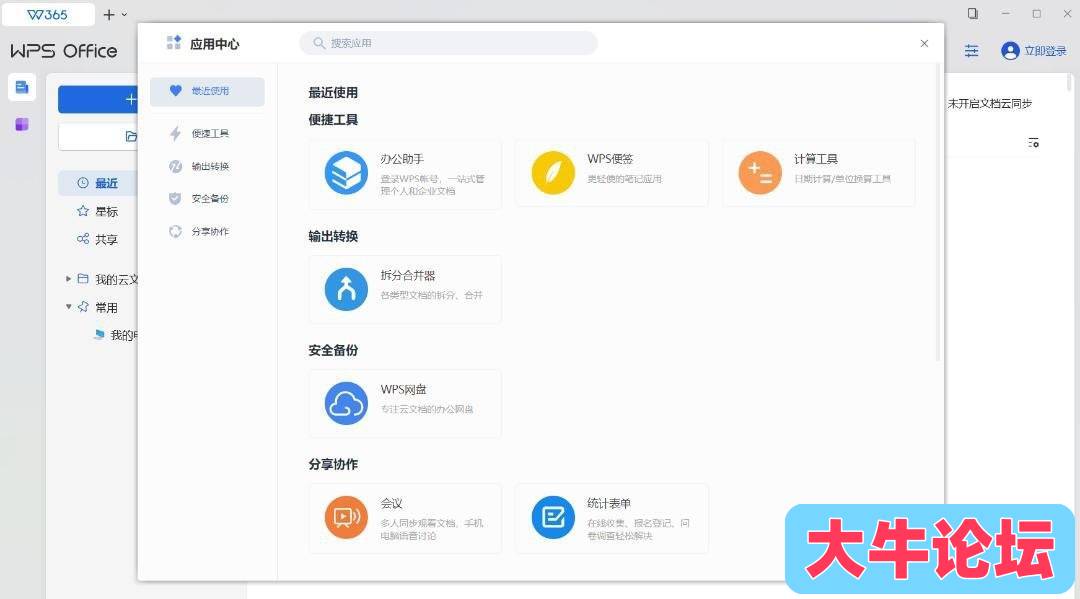Click the dialog vertical scrollbar

click(937, 213)
